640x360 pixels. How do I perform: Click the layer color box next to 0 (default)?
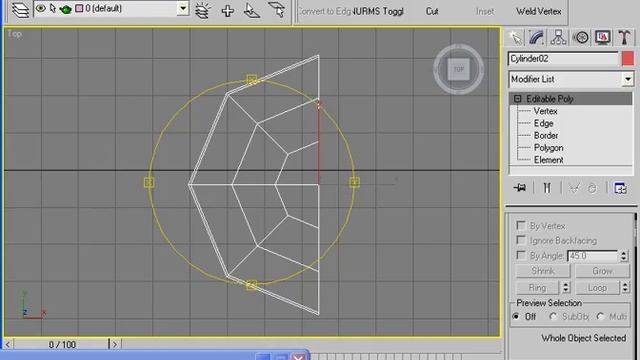[79, 8]
